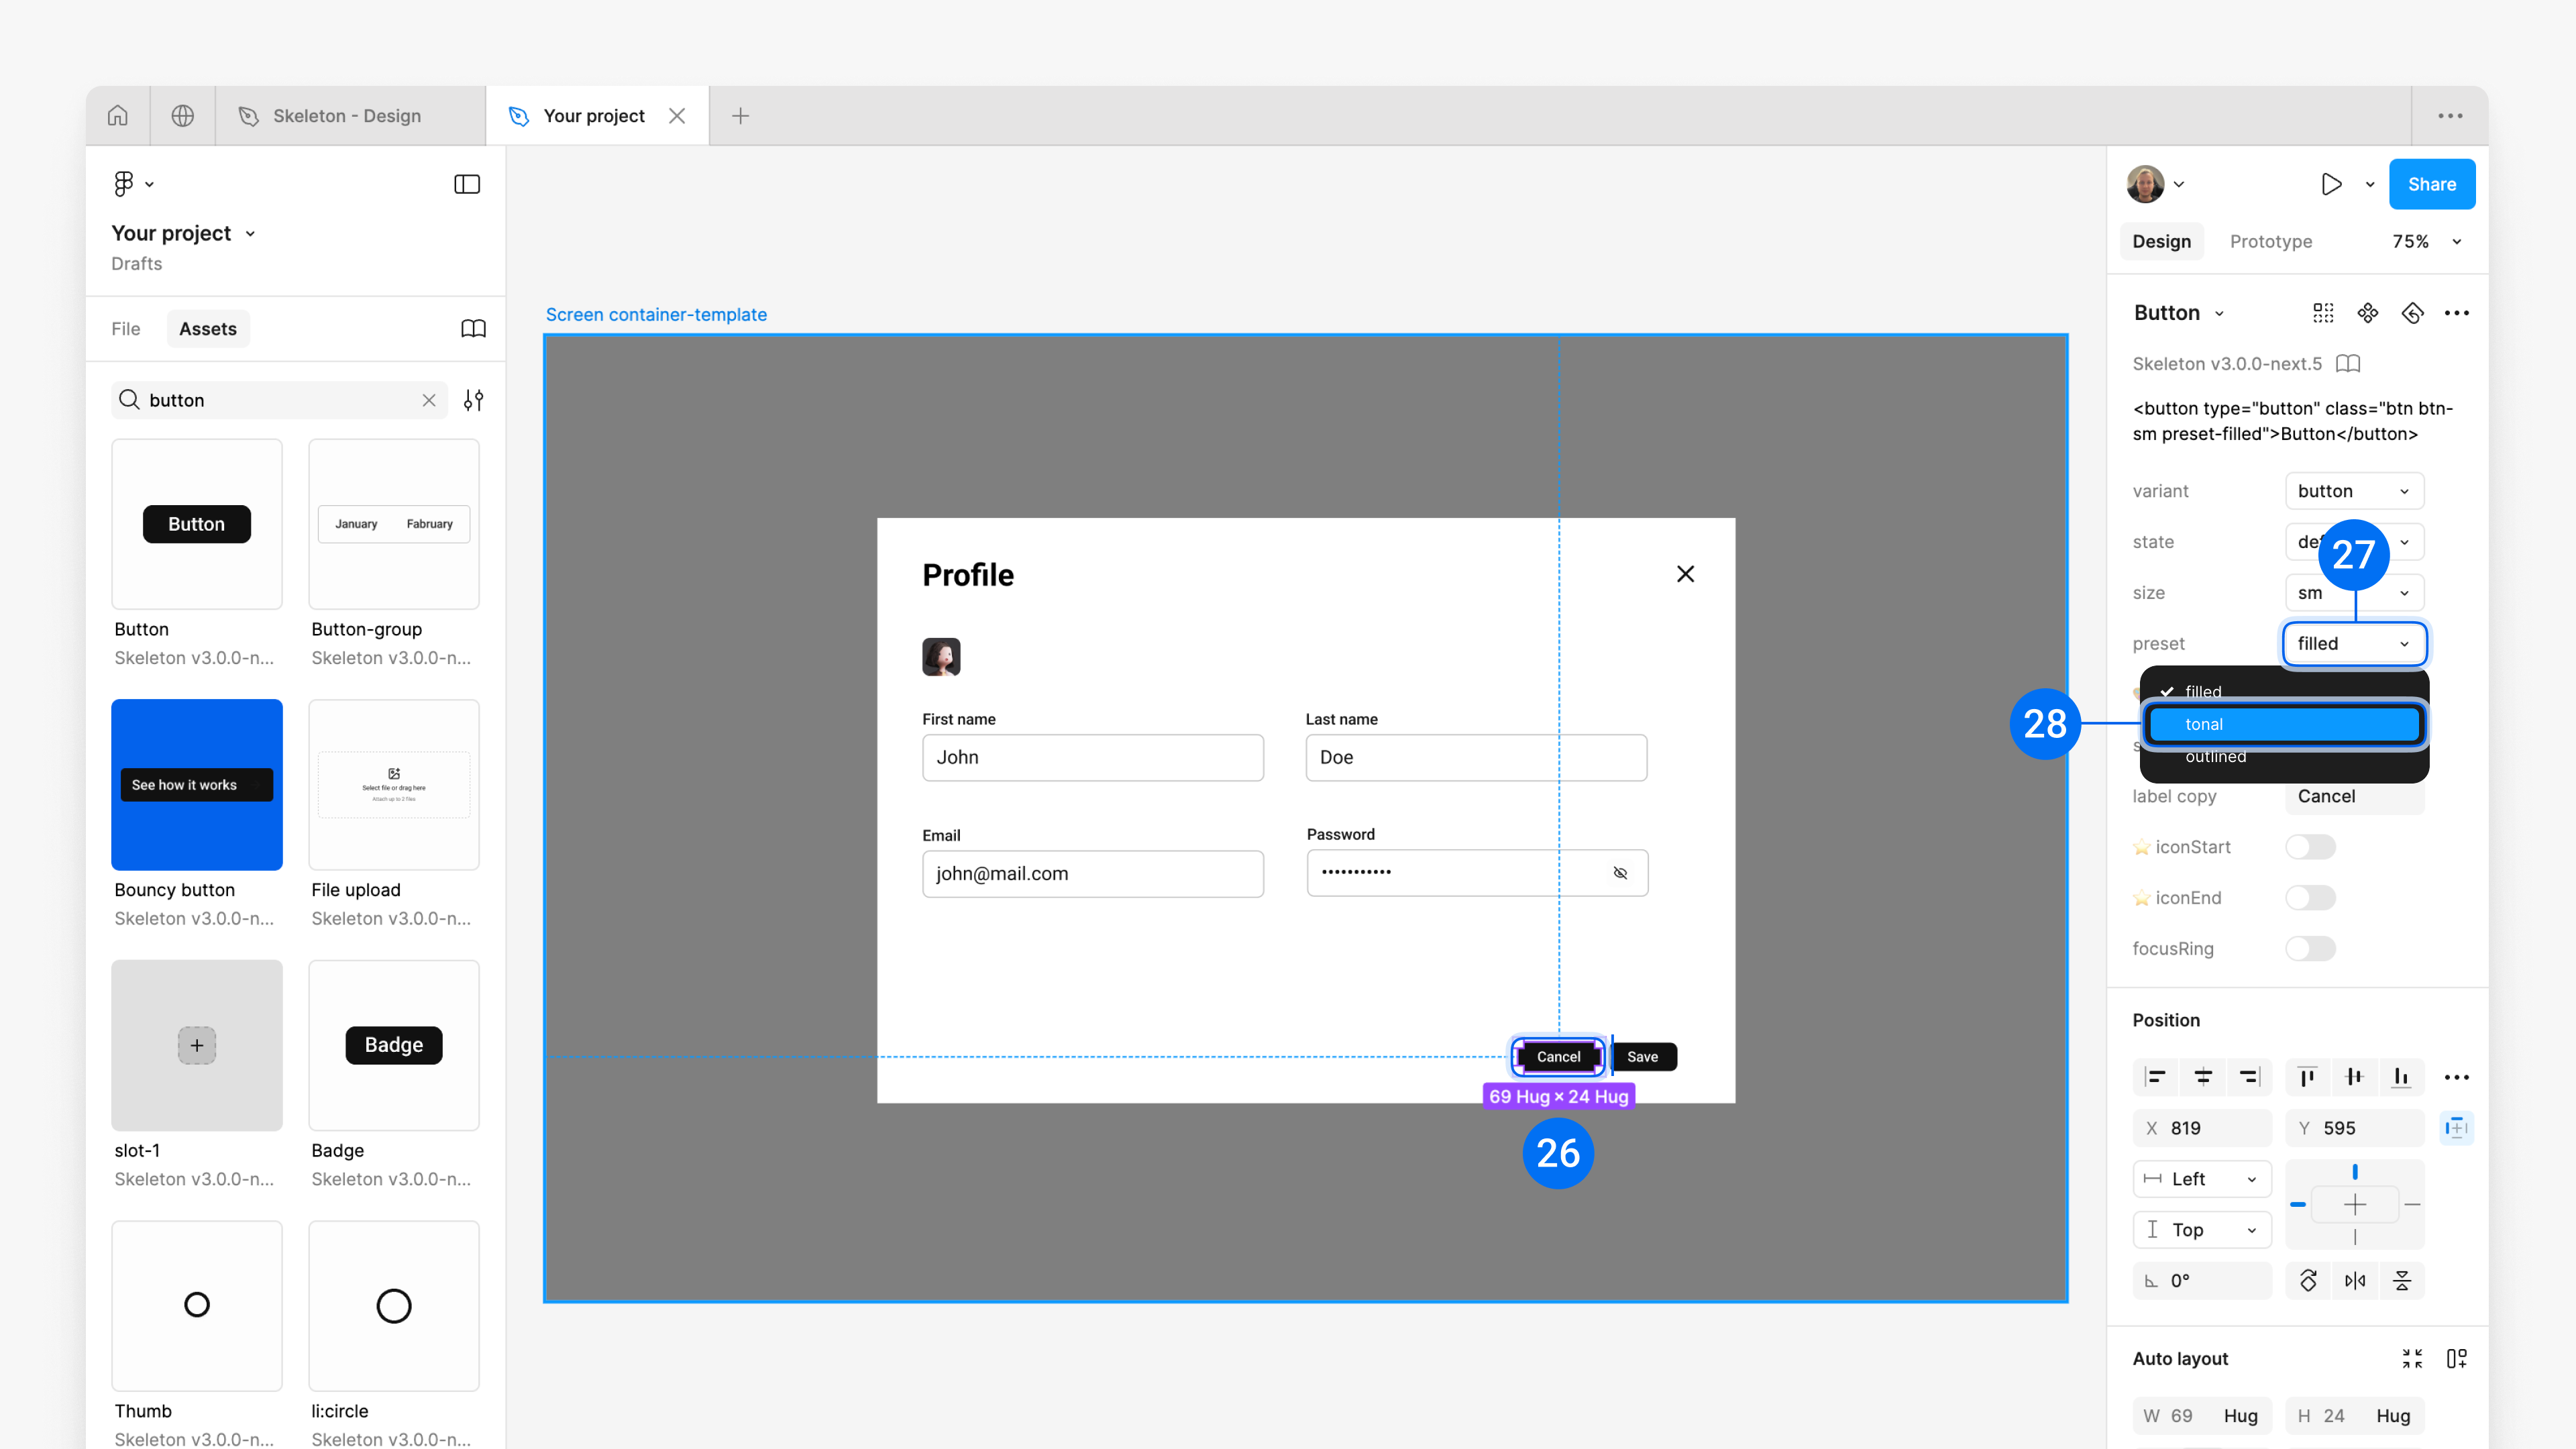Screen dimensions: 2576x1449
Task: Click the Badge component thumbnail
Action: pyautogui.click(x=394, y=1045)
